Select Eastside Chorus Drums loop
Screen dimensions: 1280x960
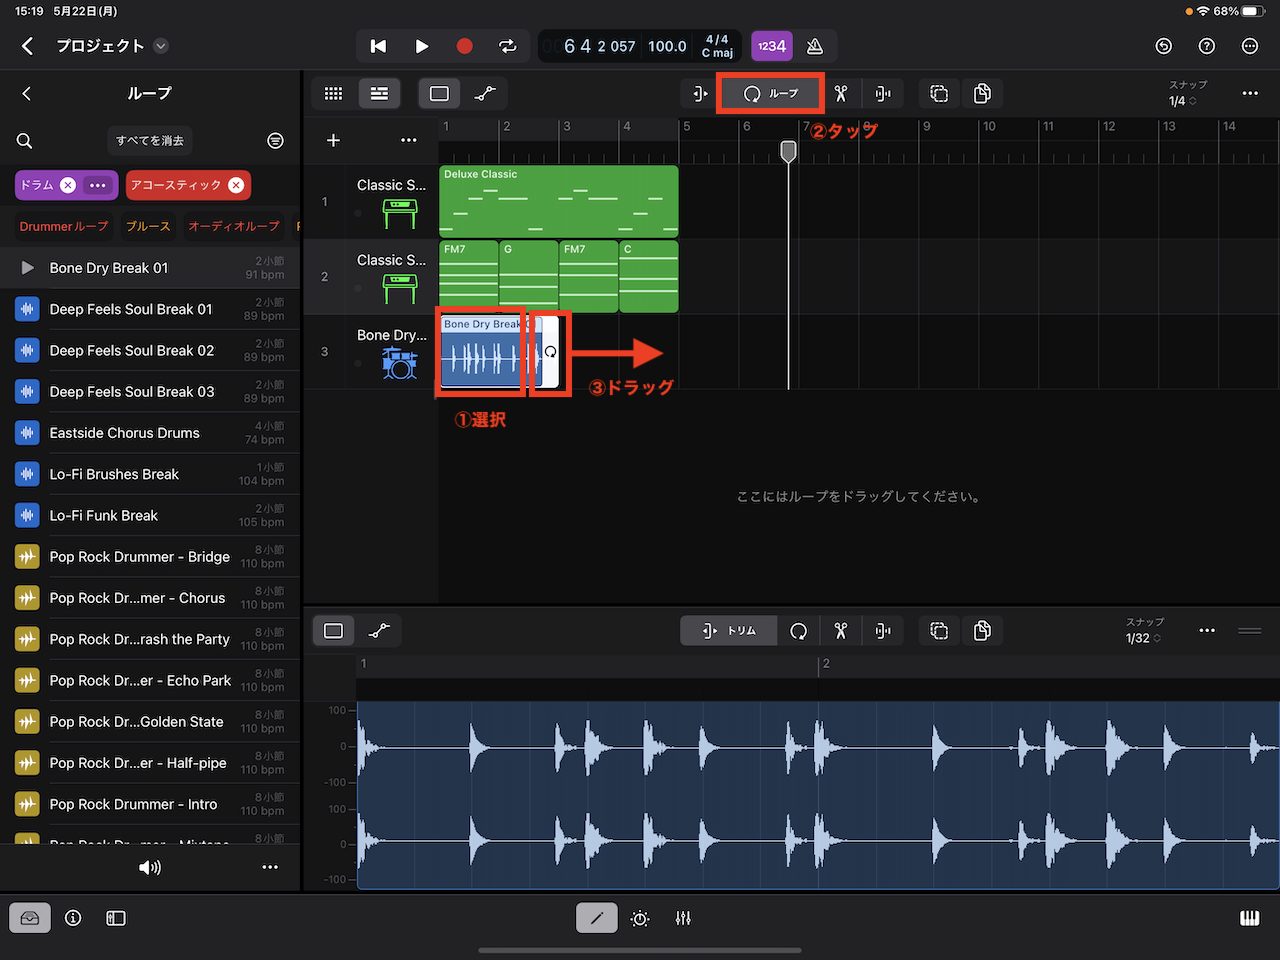(x=150, y=433)
